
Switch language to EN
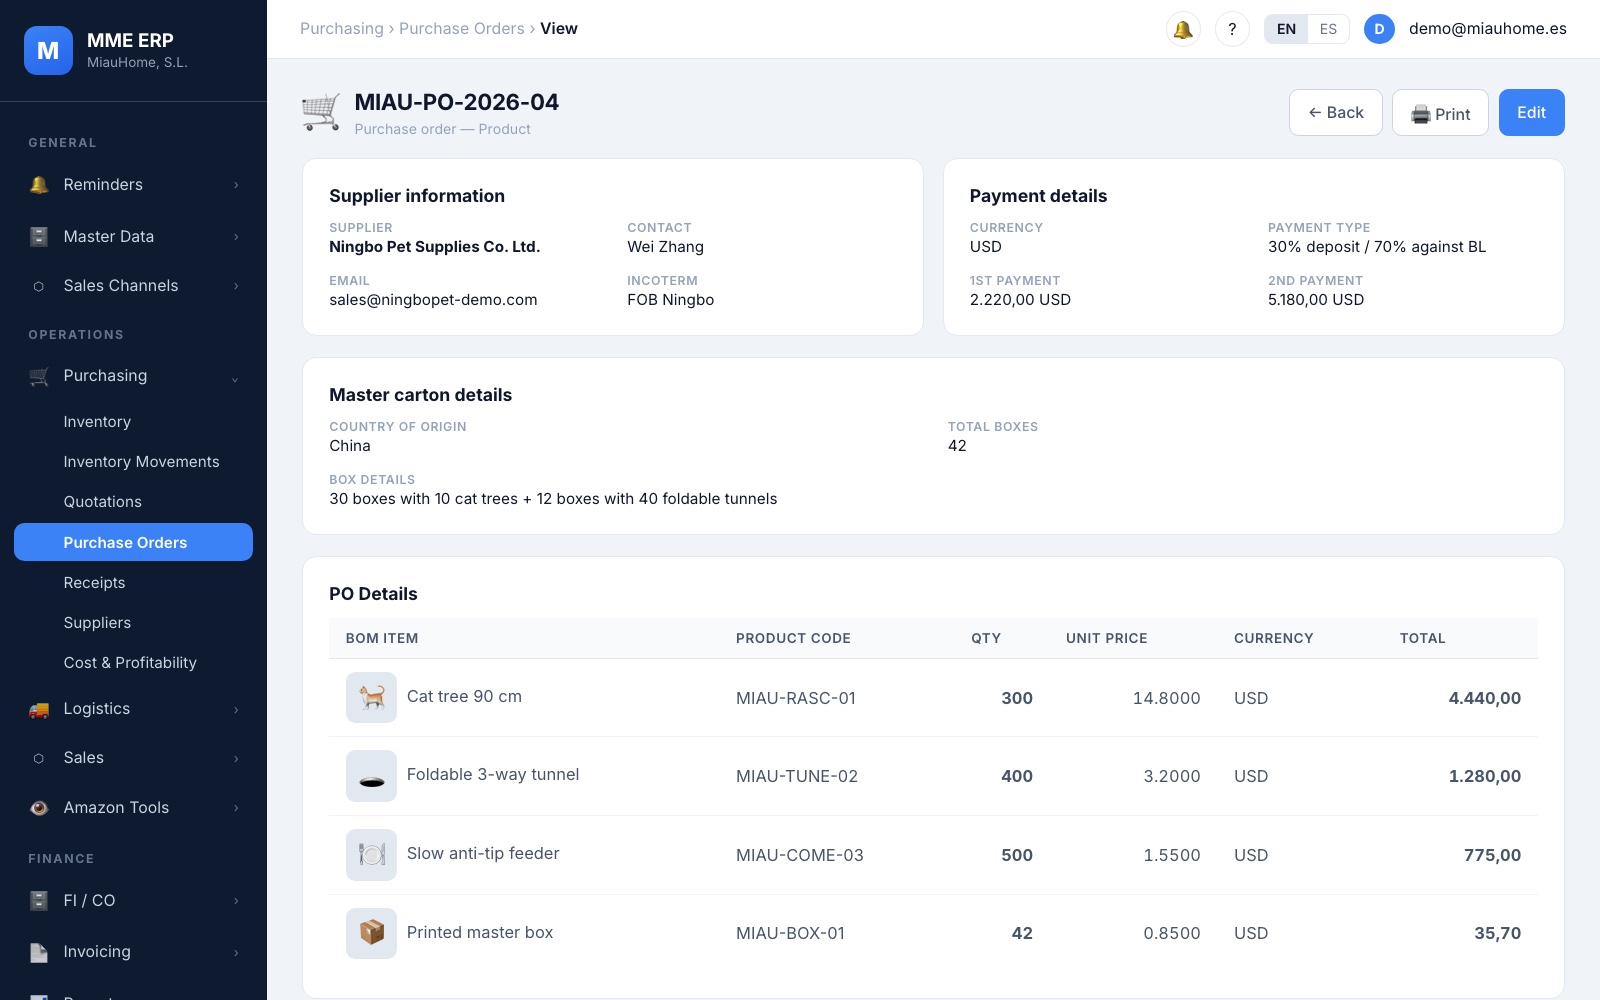click(x=1286, y=29)
